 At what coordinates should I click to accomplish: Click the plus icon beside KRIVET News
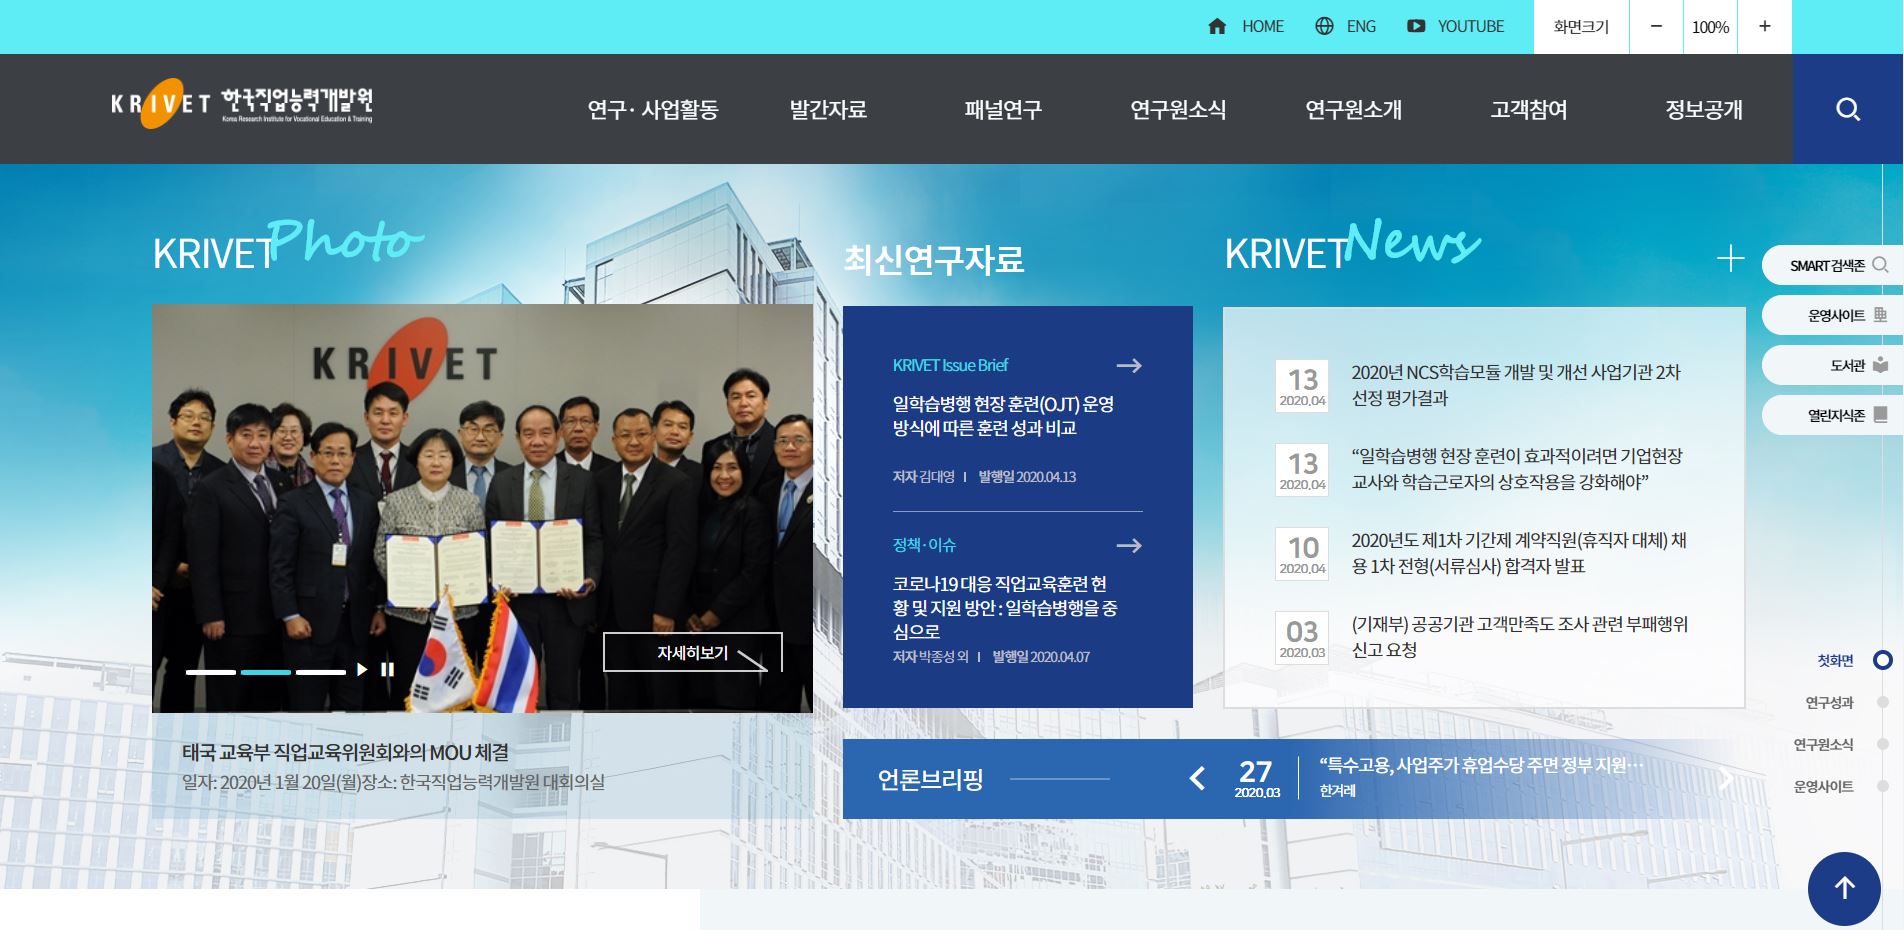coord(1730,259)
